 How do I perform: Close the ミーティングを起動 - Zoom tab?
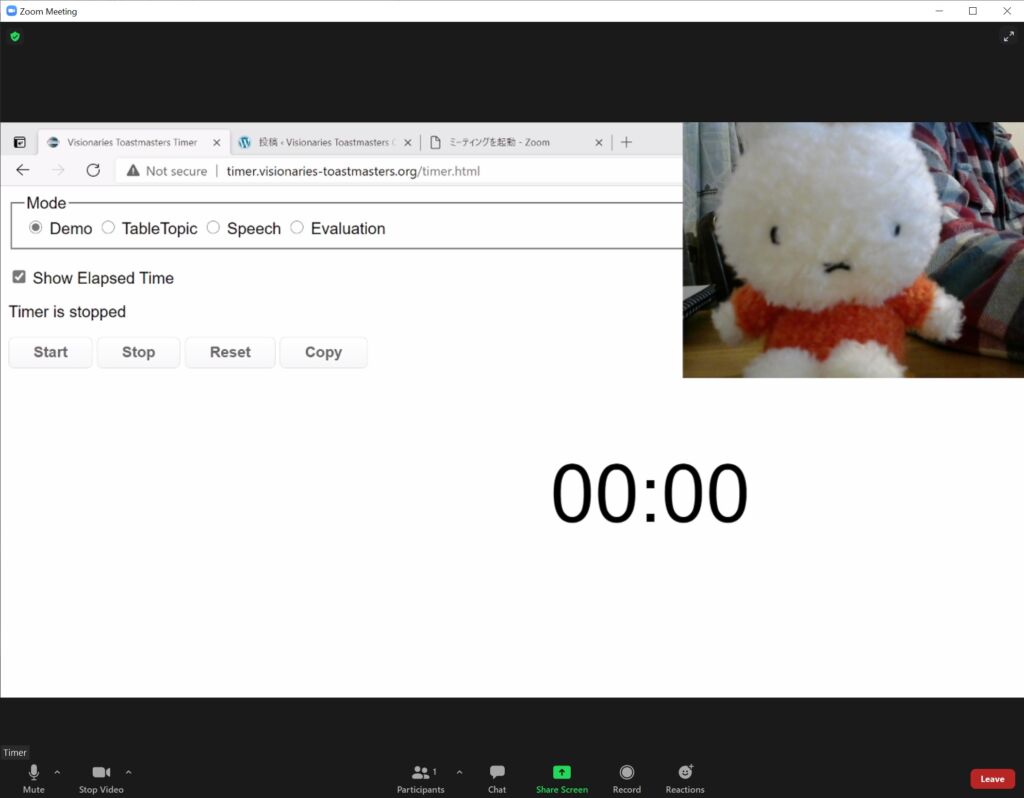598,142
